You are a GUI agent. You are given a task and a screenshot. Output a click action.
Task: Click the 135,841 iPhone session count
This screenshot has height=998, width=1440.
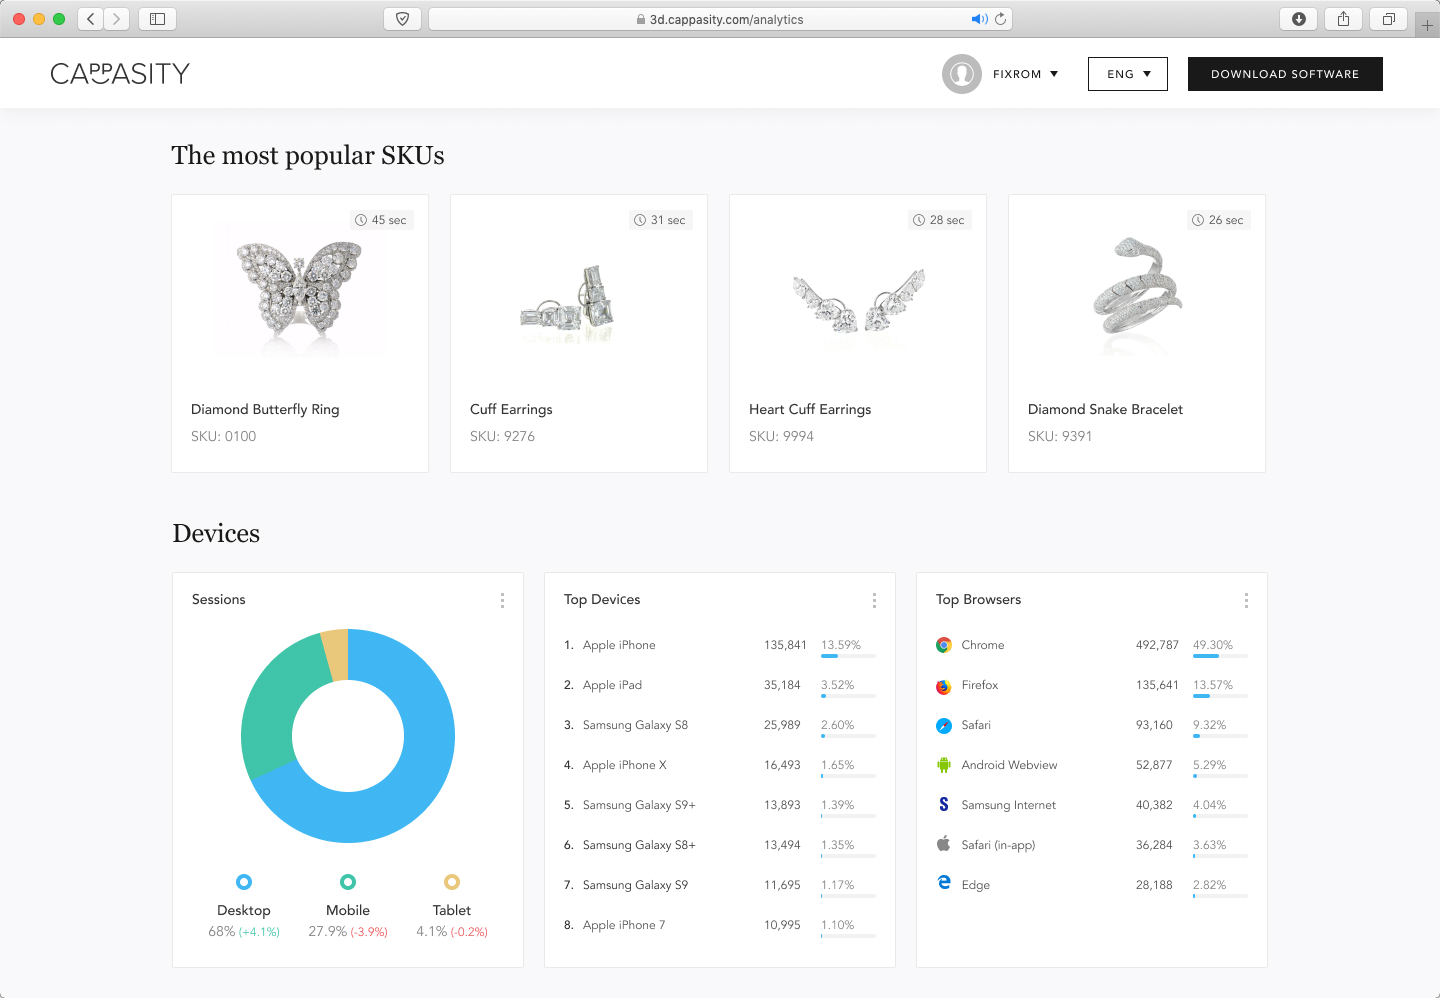pyautogui.click(x=785, y=645)
